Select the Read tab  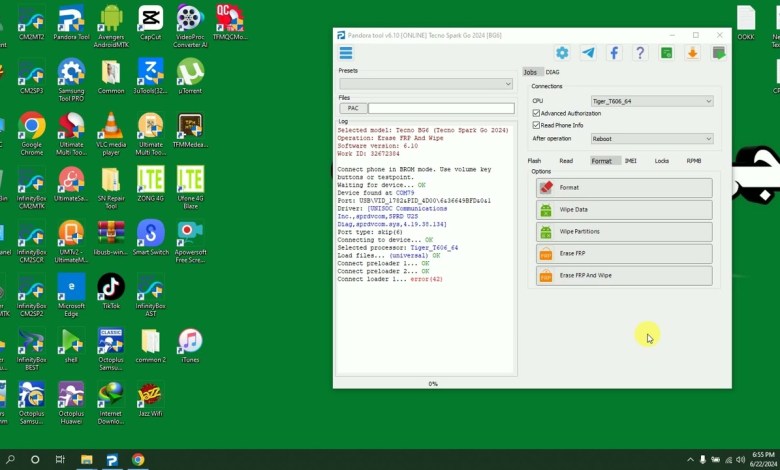pos(566,161)
